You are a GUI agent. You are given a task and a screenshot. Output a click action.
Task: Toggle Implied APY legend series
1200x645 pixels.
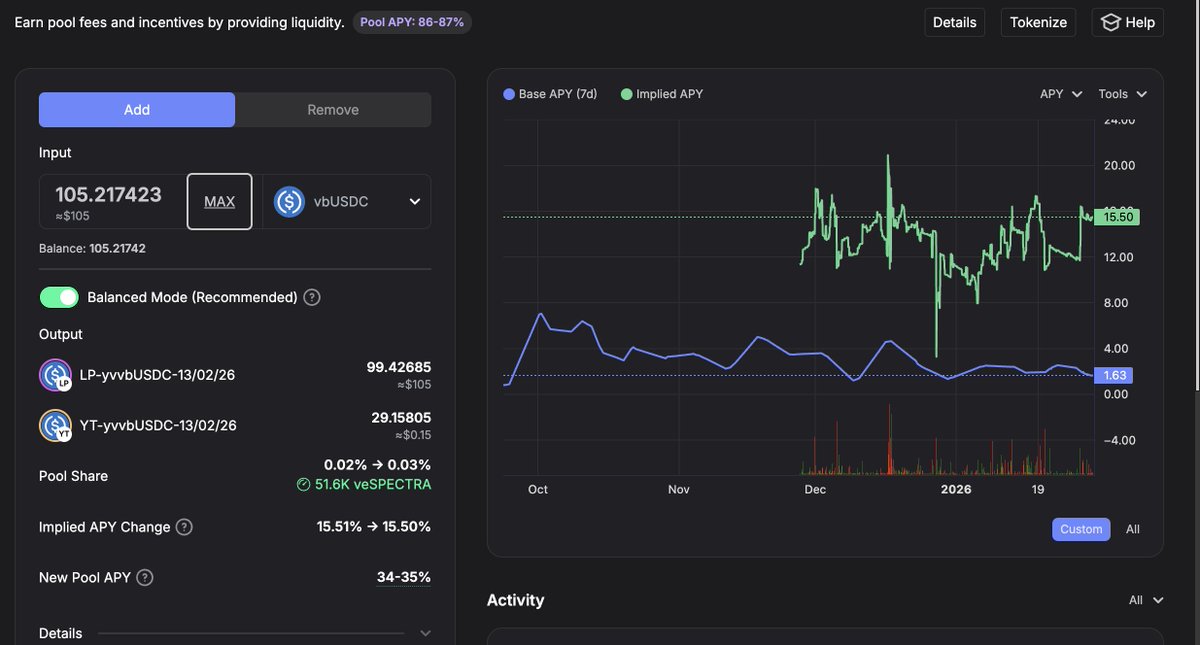coord(662,94)
